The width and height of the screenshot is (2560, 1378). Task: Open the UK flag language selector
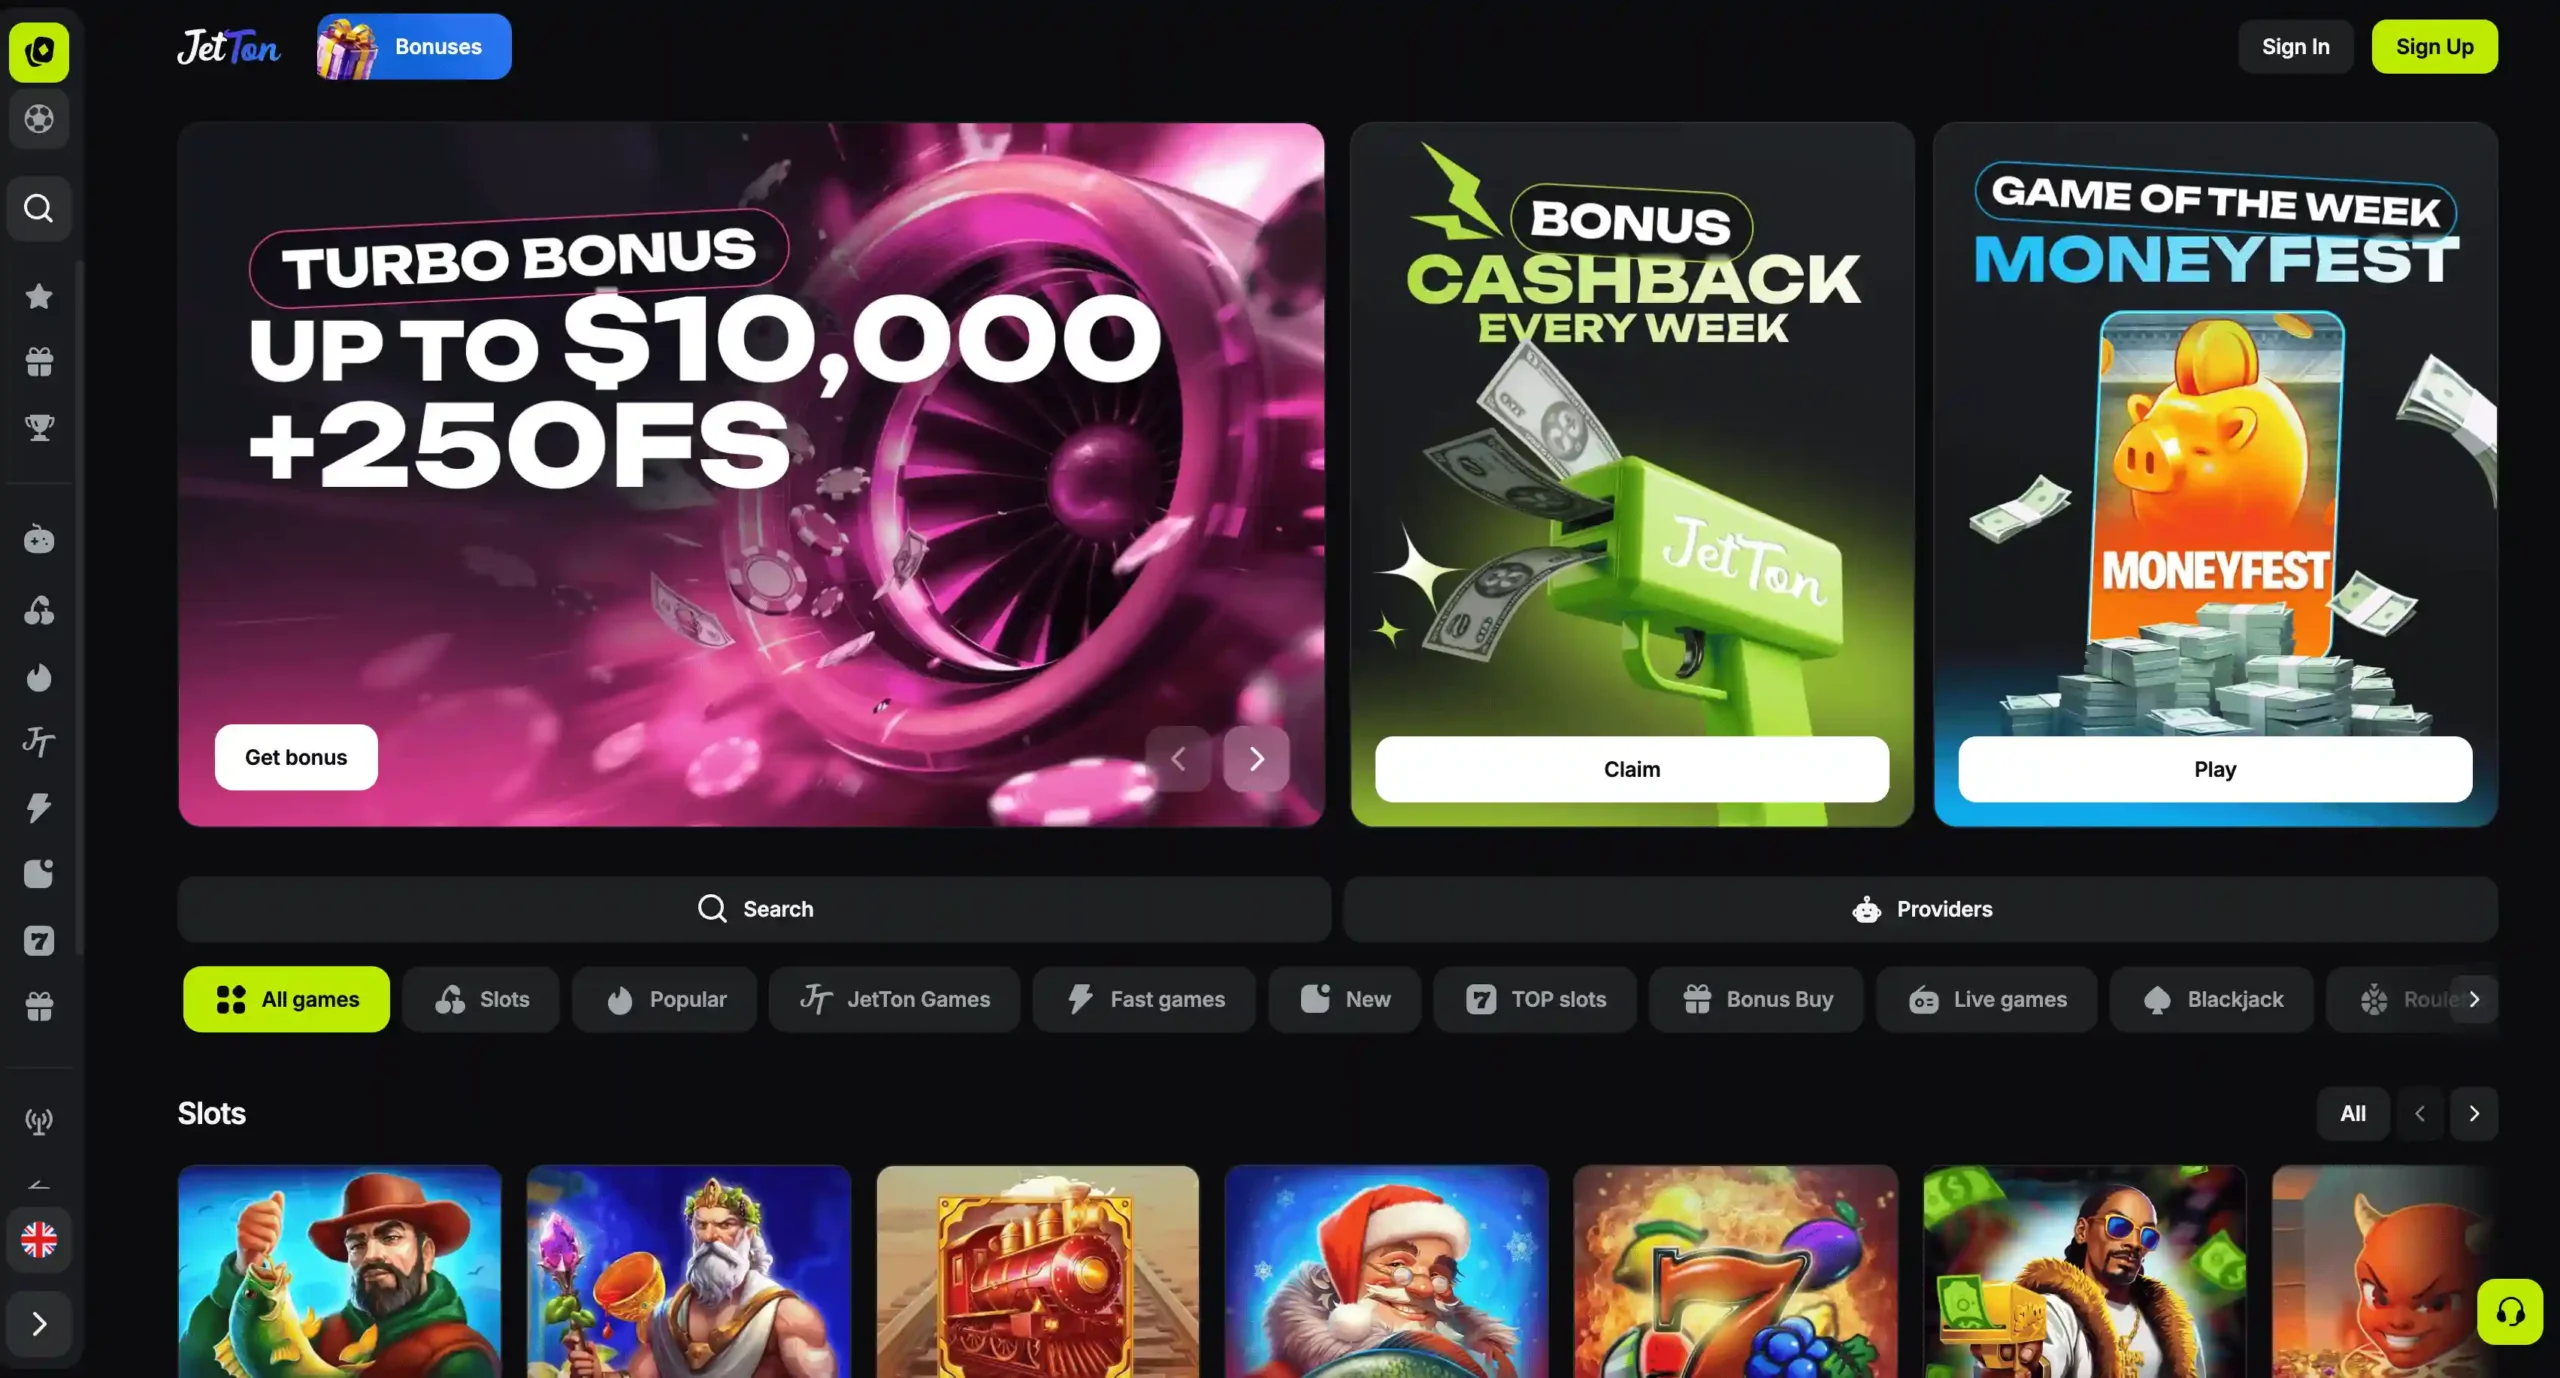(x=39, y=1240)
